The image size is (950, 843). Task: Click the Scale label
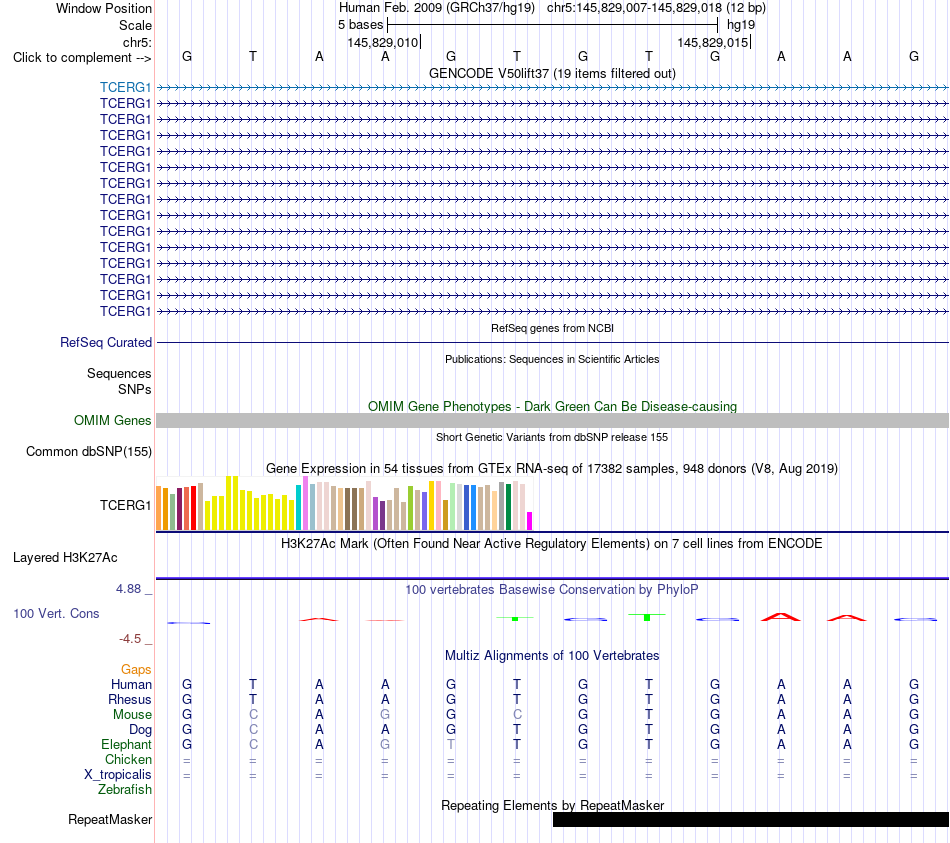click(135, 25)
